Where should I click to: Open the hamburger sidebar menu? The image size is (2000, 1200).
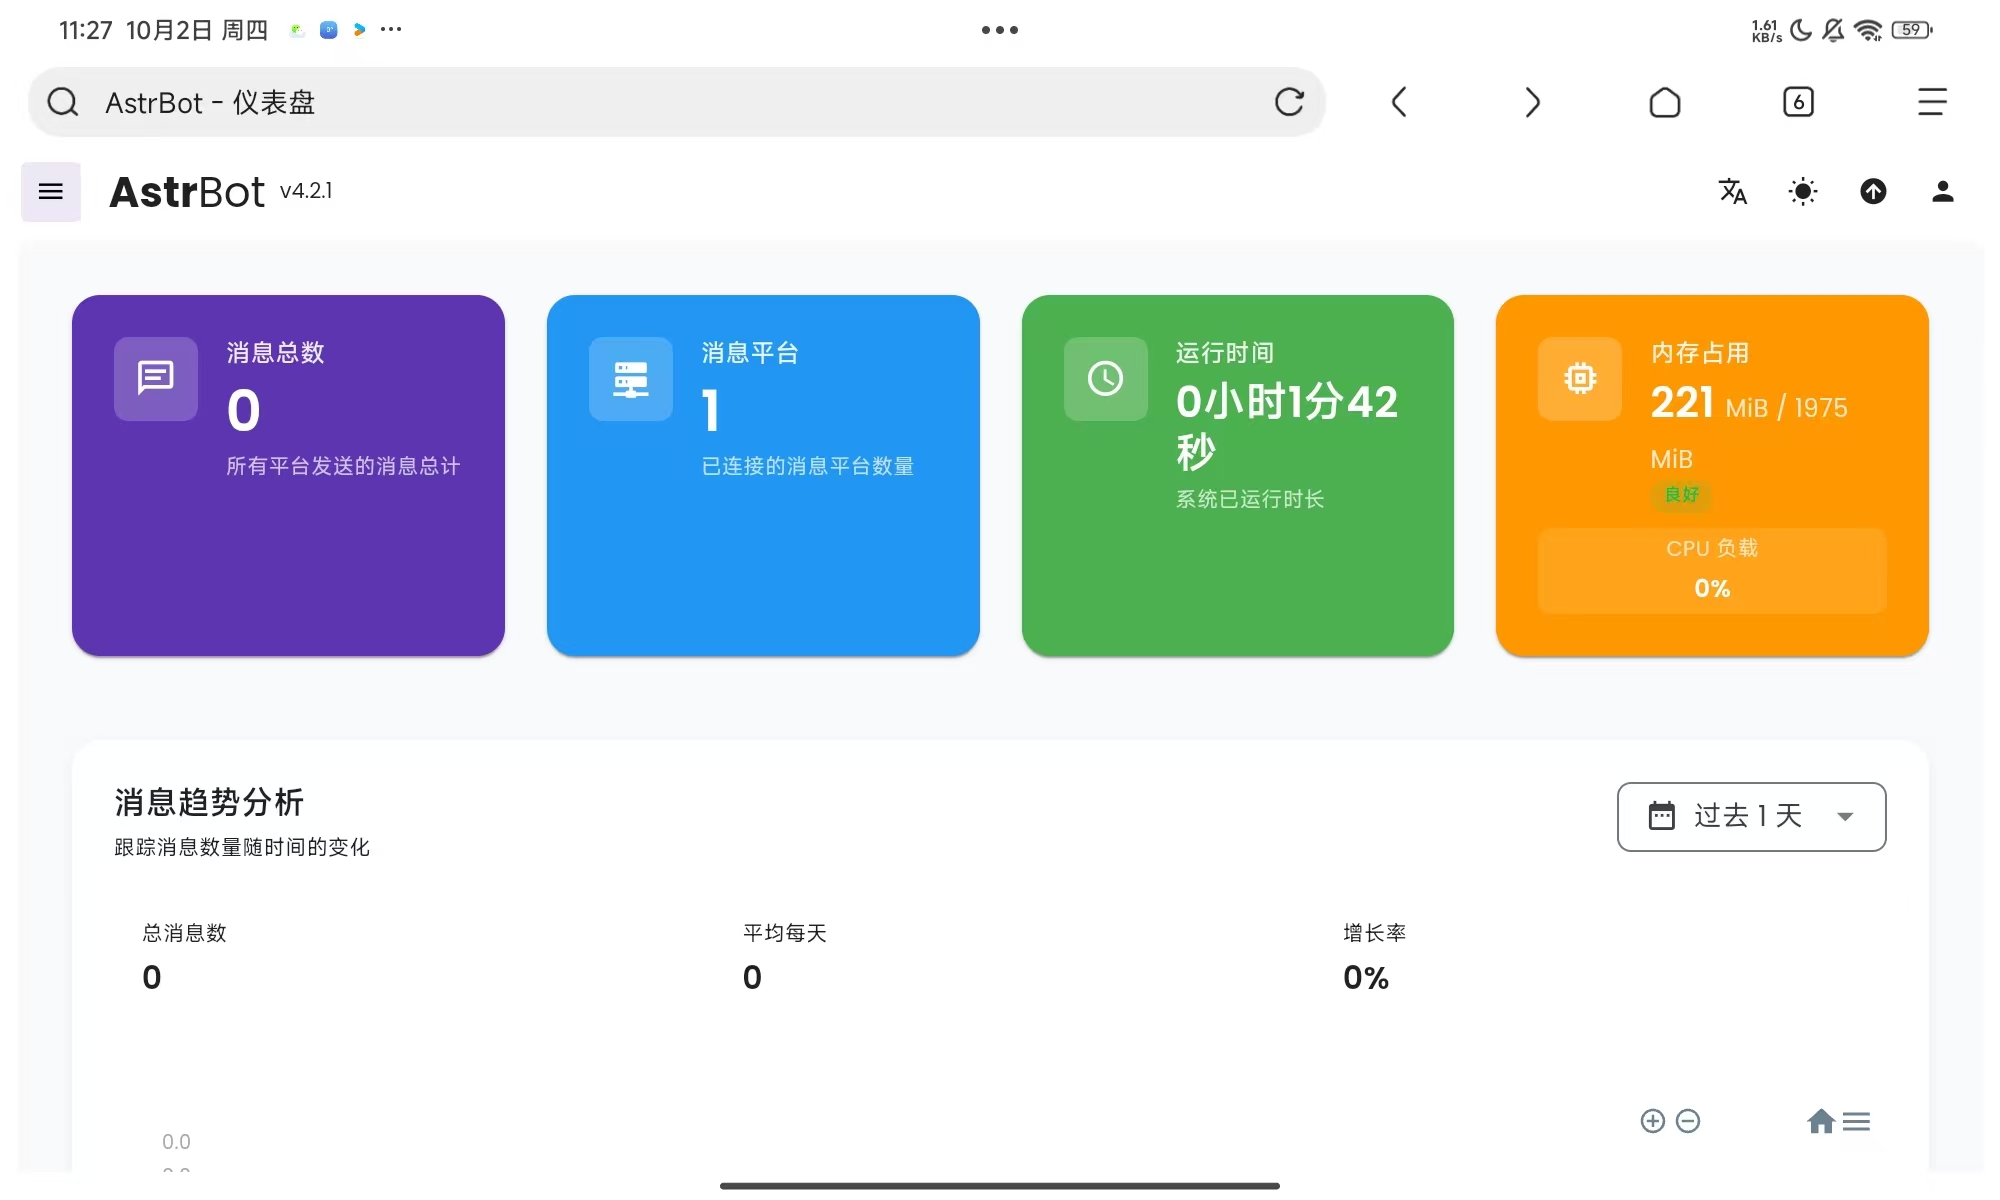click(x=50, y=191)
